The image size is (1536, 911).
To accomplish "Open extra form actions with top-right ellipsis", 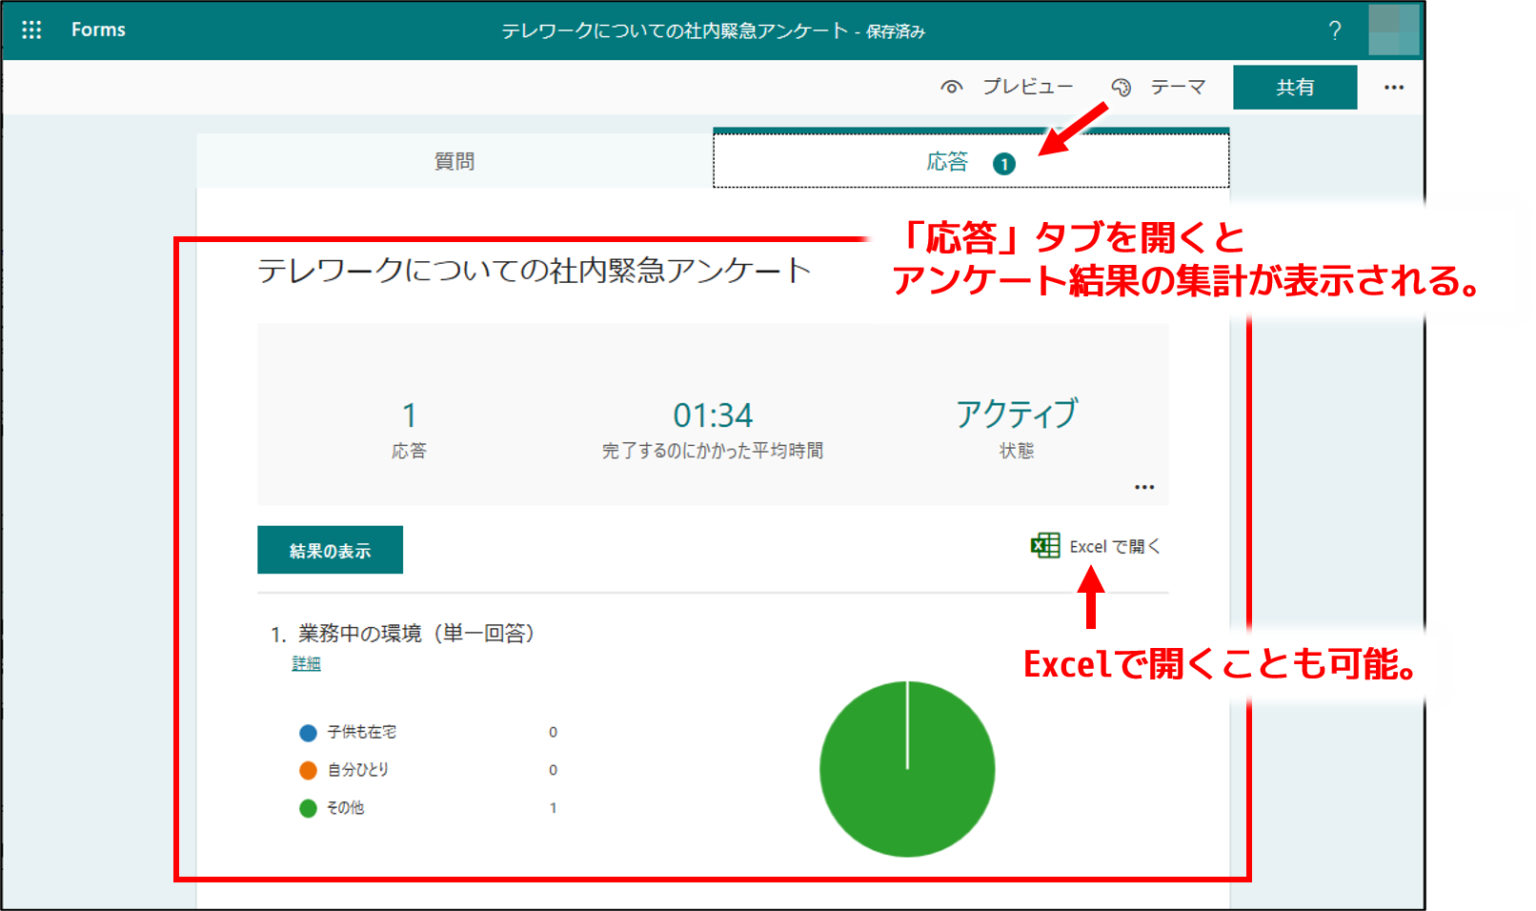I will click(1394, 87).
